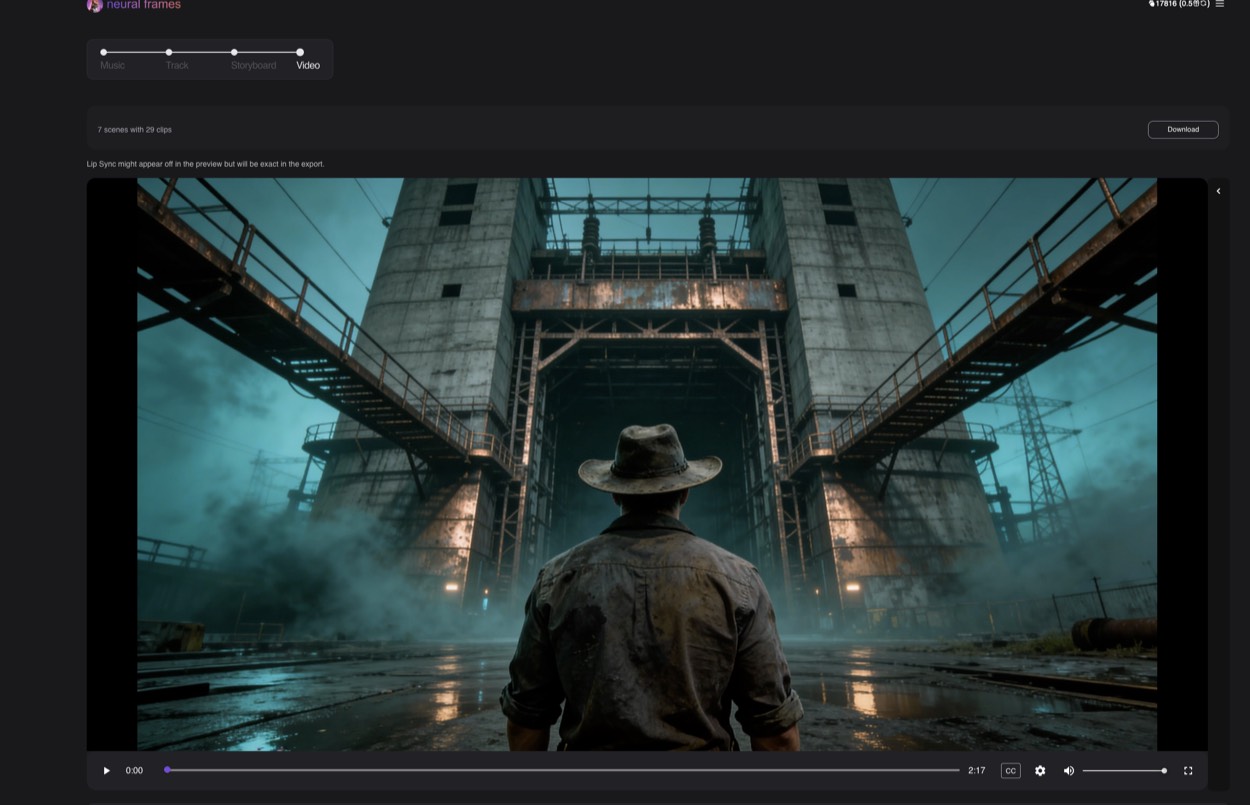Select the Video step label
This screenshot has width=1250, height=805.
click(308, 65)
